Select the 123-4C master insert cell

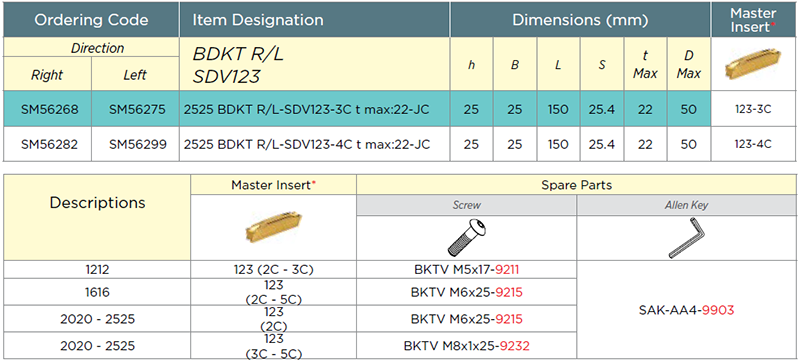tap(753, 144)
